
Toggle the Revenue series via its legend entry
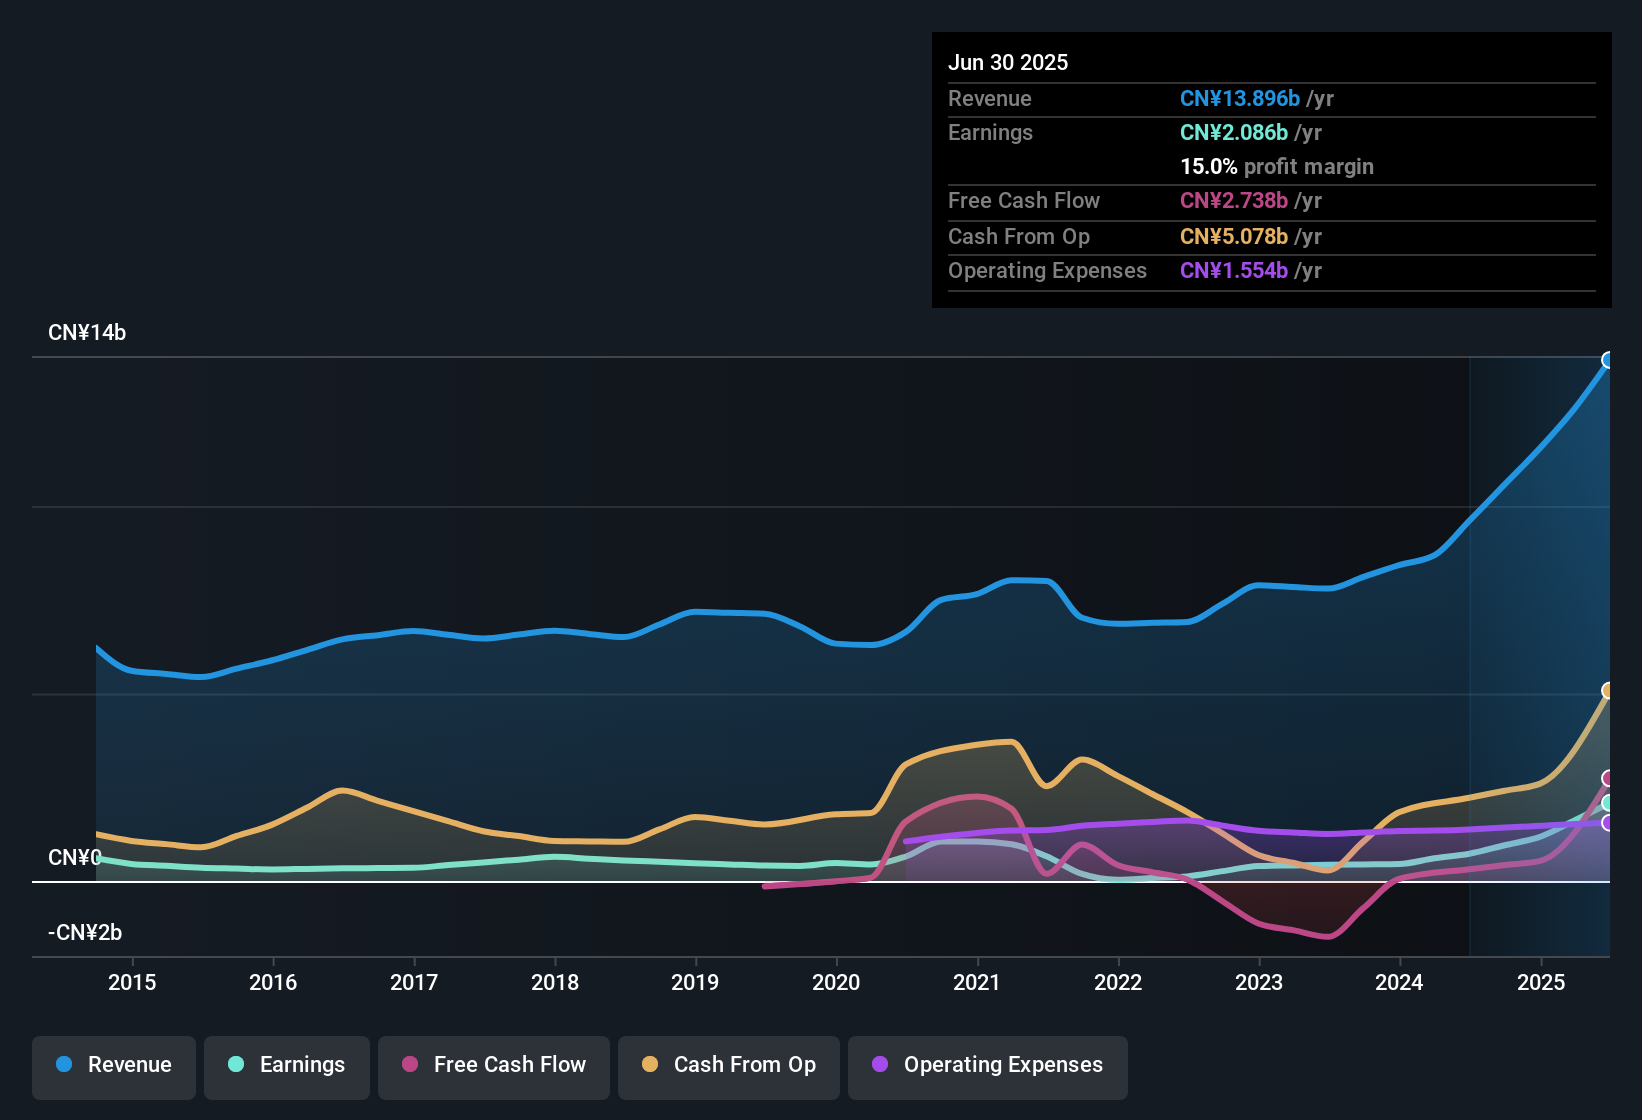point(113,1065)
